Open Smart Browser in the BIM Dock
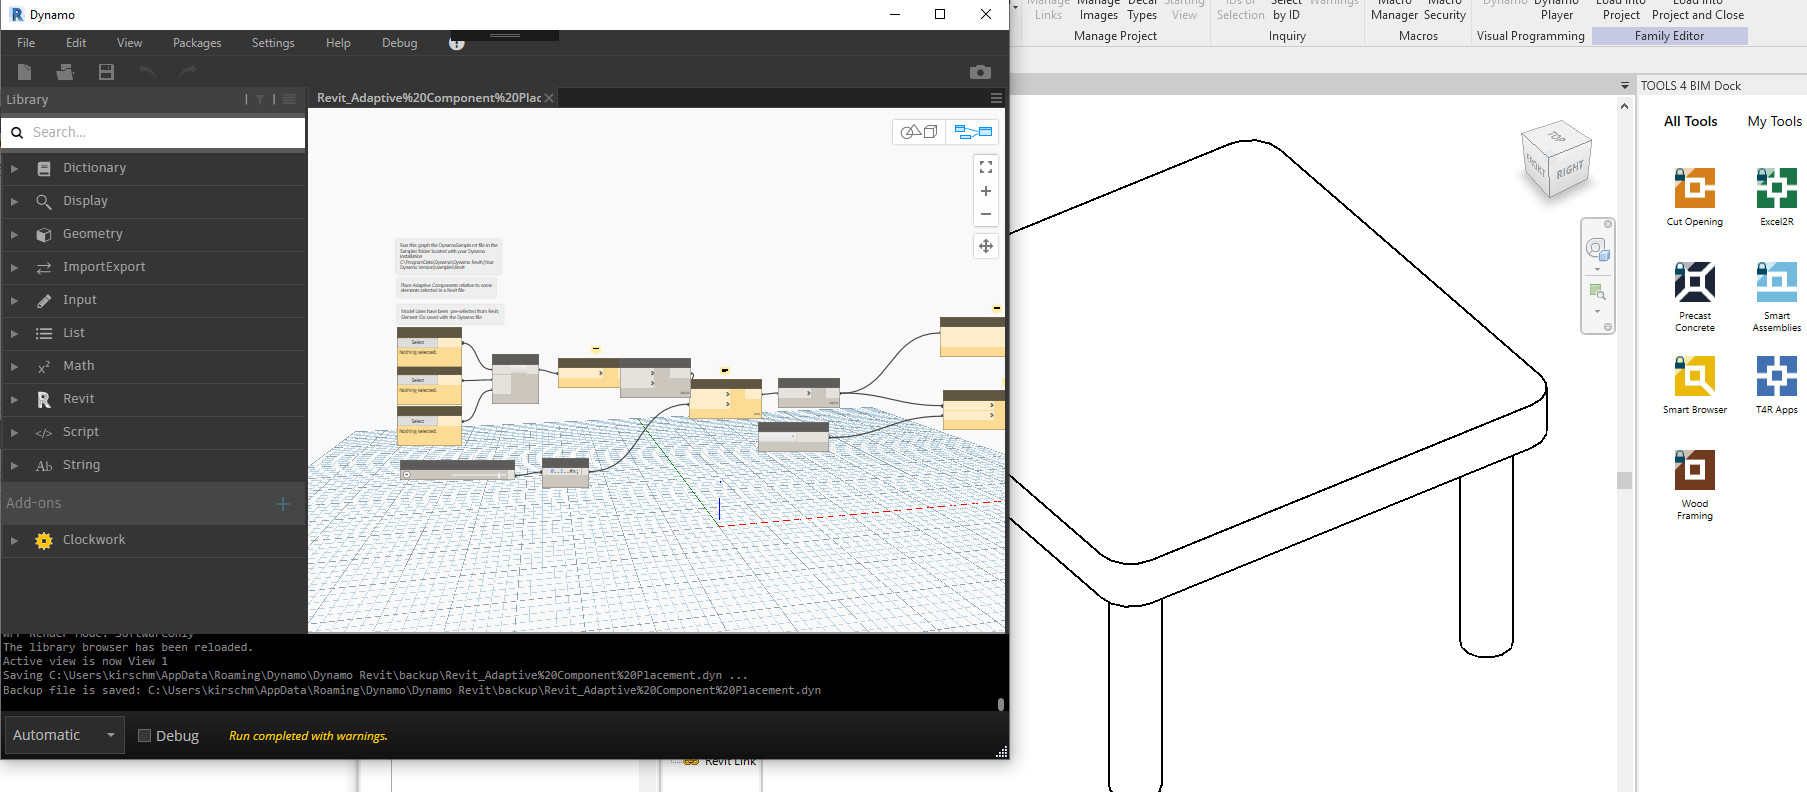Viewport: 1807px width, 792px height. tap(1695, 385)
